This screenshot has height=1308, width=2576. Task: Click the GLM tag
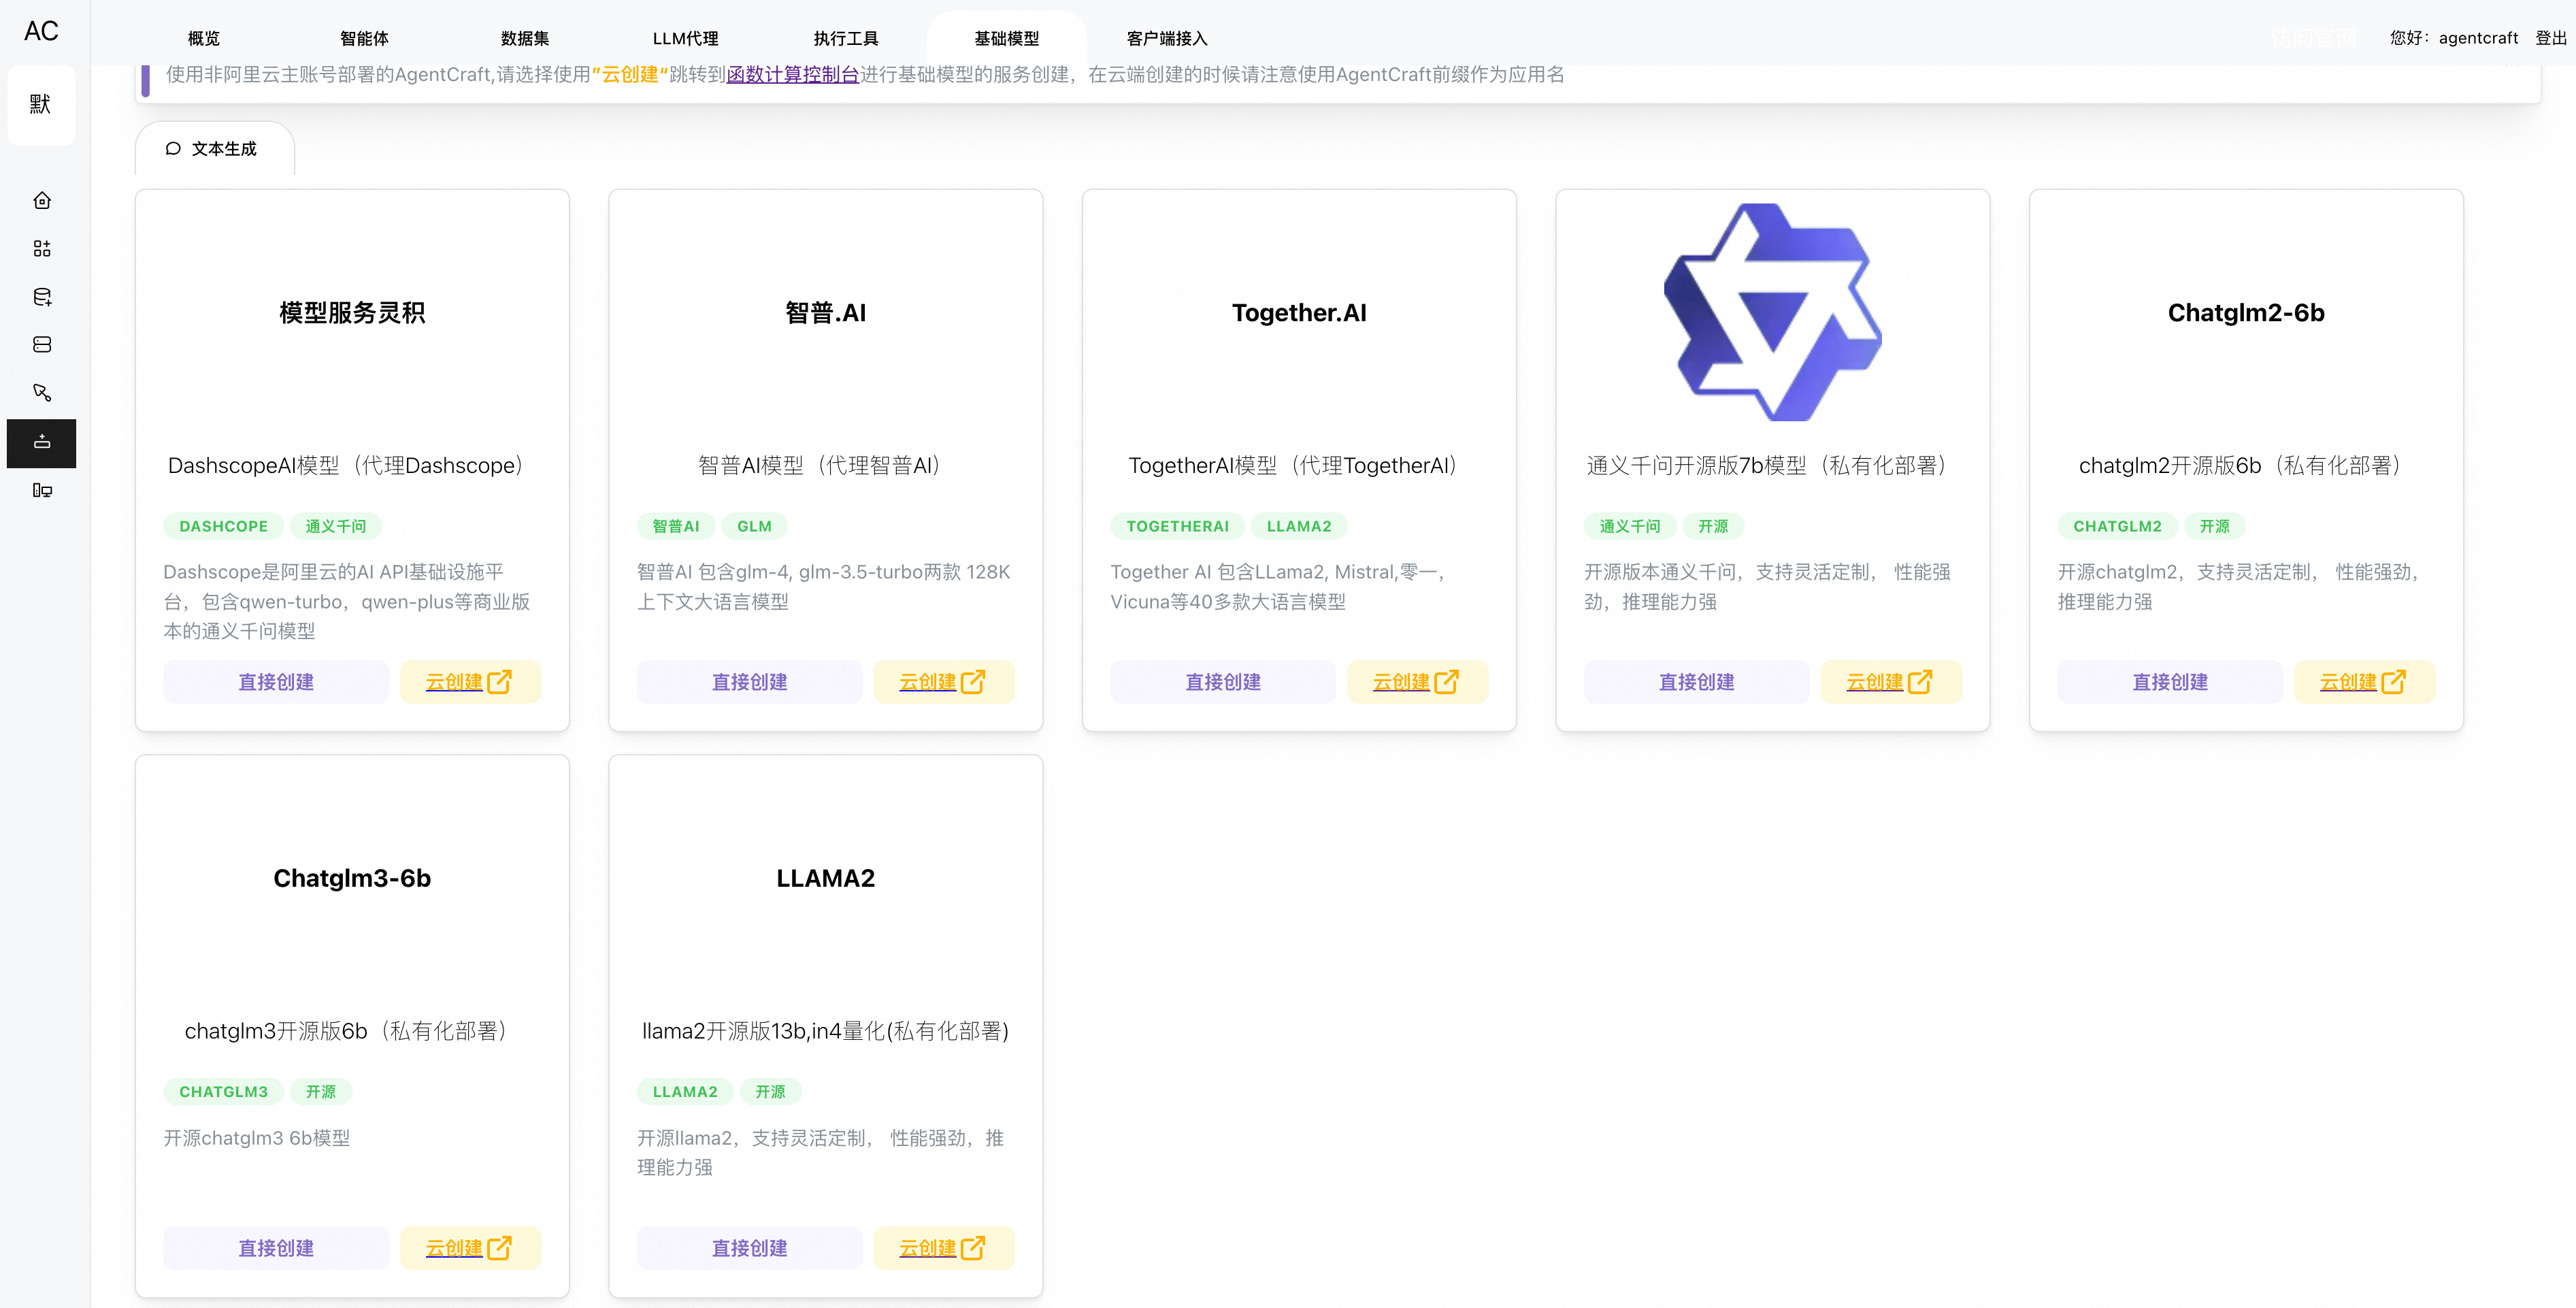[x=754, y=527]
